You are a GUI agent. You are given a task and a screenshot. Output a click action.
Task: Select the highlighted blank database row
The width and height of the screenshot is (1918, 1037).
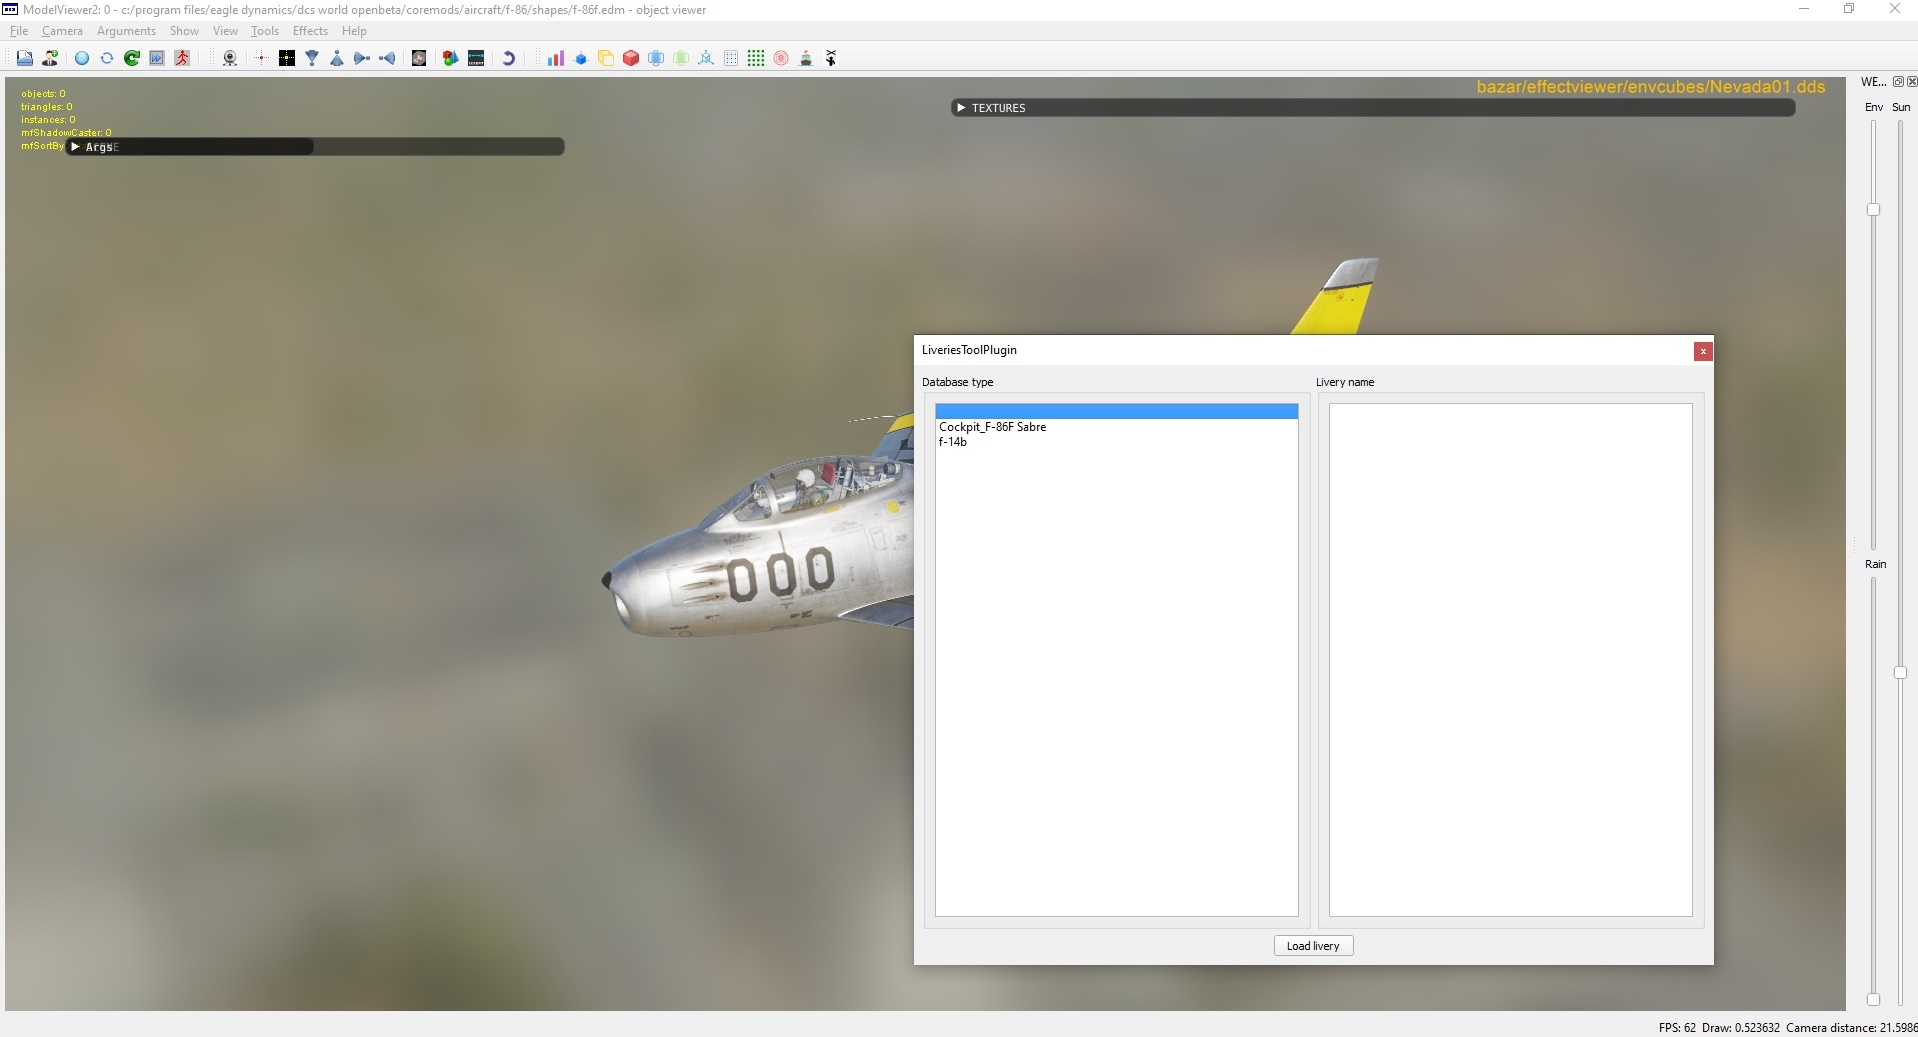coord(1116,411)
